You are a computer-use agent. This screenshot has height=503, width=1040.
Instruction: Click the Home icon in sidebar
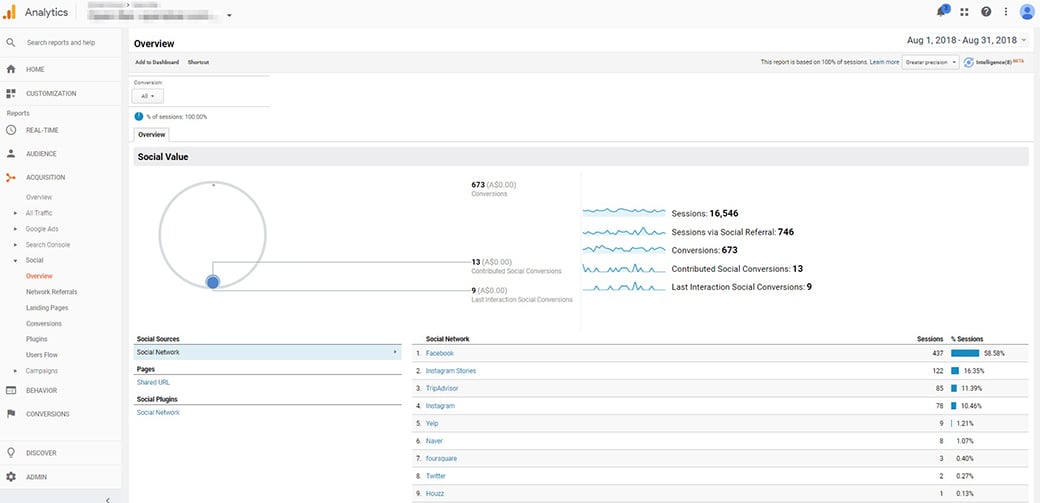11,70
